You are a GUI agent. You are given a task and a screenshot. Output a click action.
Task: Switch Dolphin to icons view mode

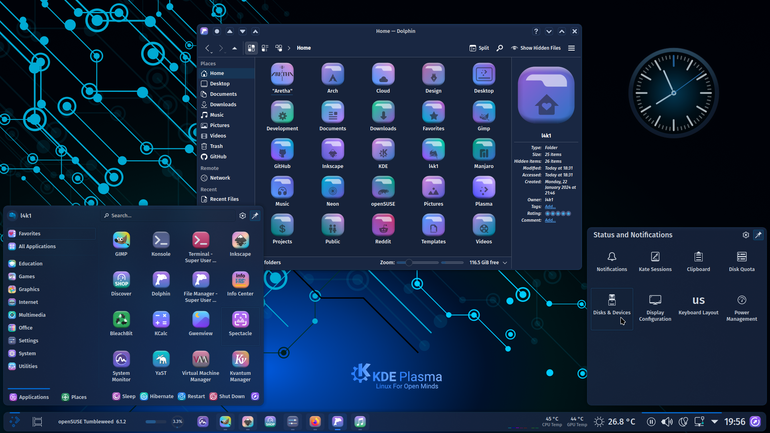(251, 48)
